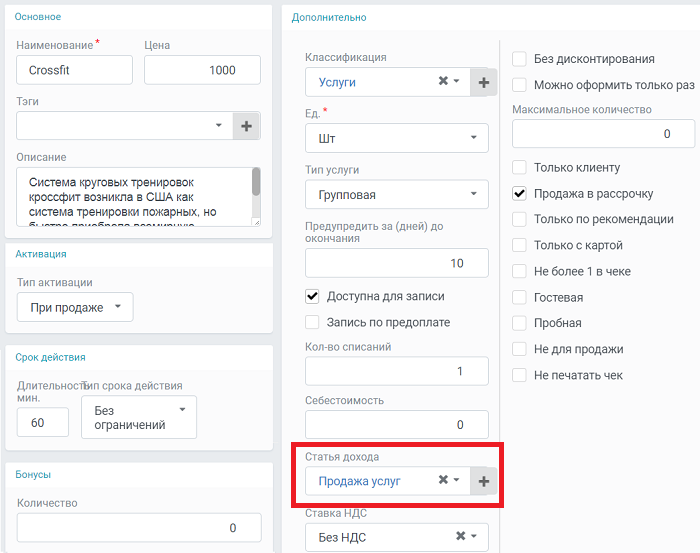Enable Гостевая checkbox
The height and width of the screenshot is (553, 700).
point(519,297)
